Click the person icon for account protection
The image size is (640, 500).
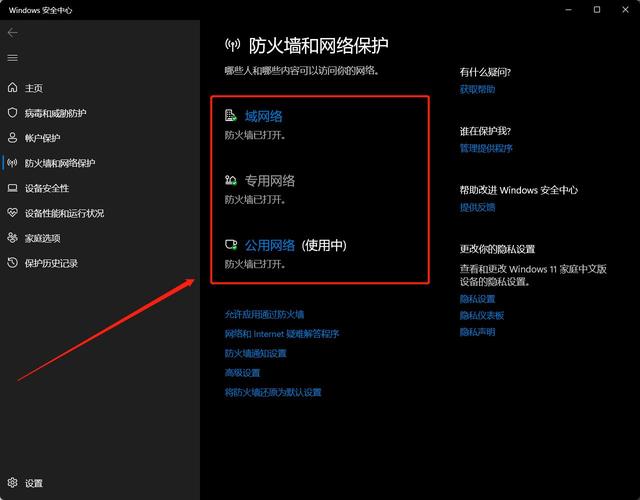[x=13, y=138]
